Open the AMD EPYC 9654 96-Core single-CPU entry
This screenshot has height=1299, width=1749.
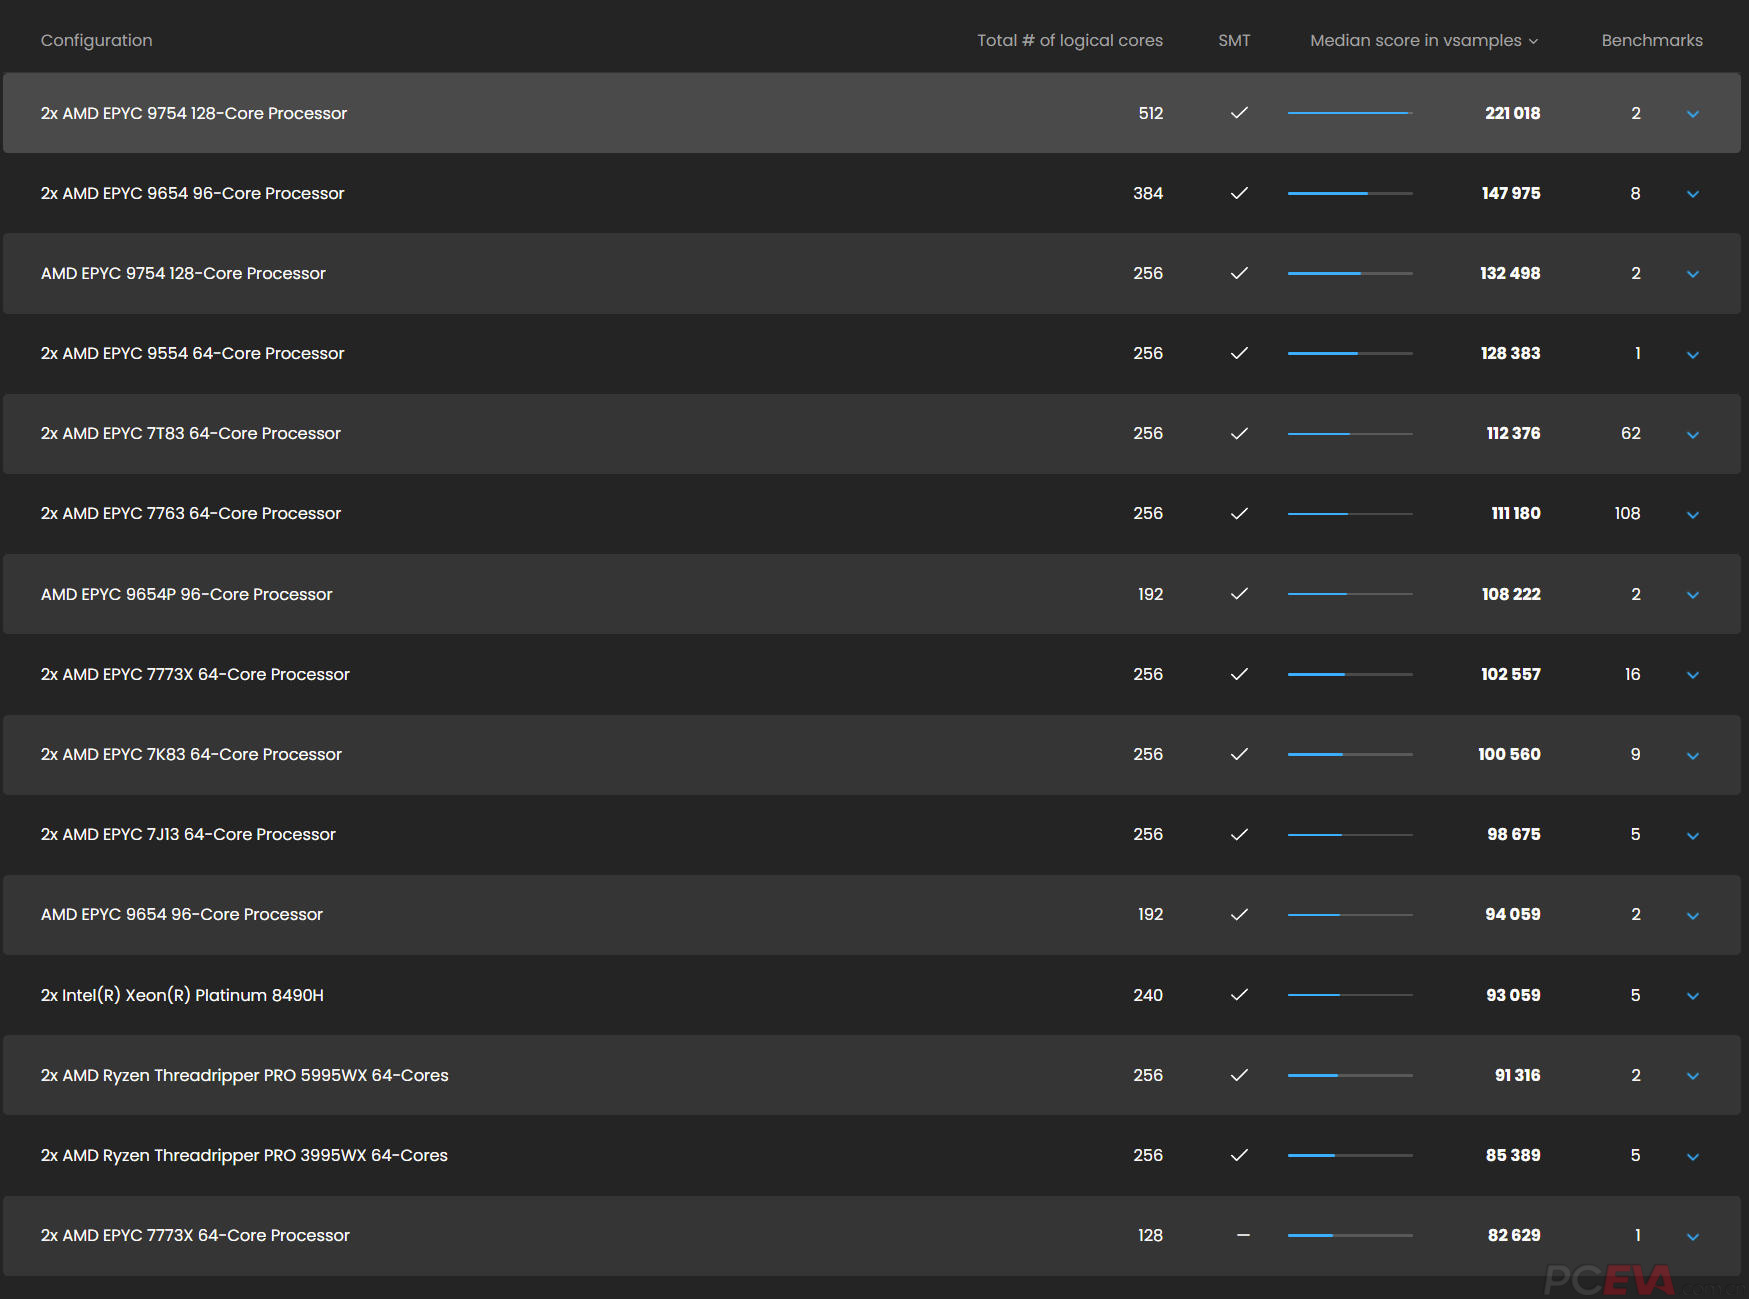click(182, 914)
